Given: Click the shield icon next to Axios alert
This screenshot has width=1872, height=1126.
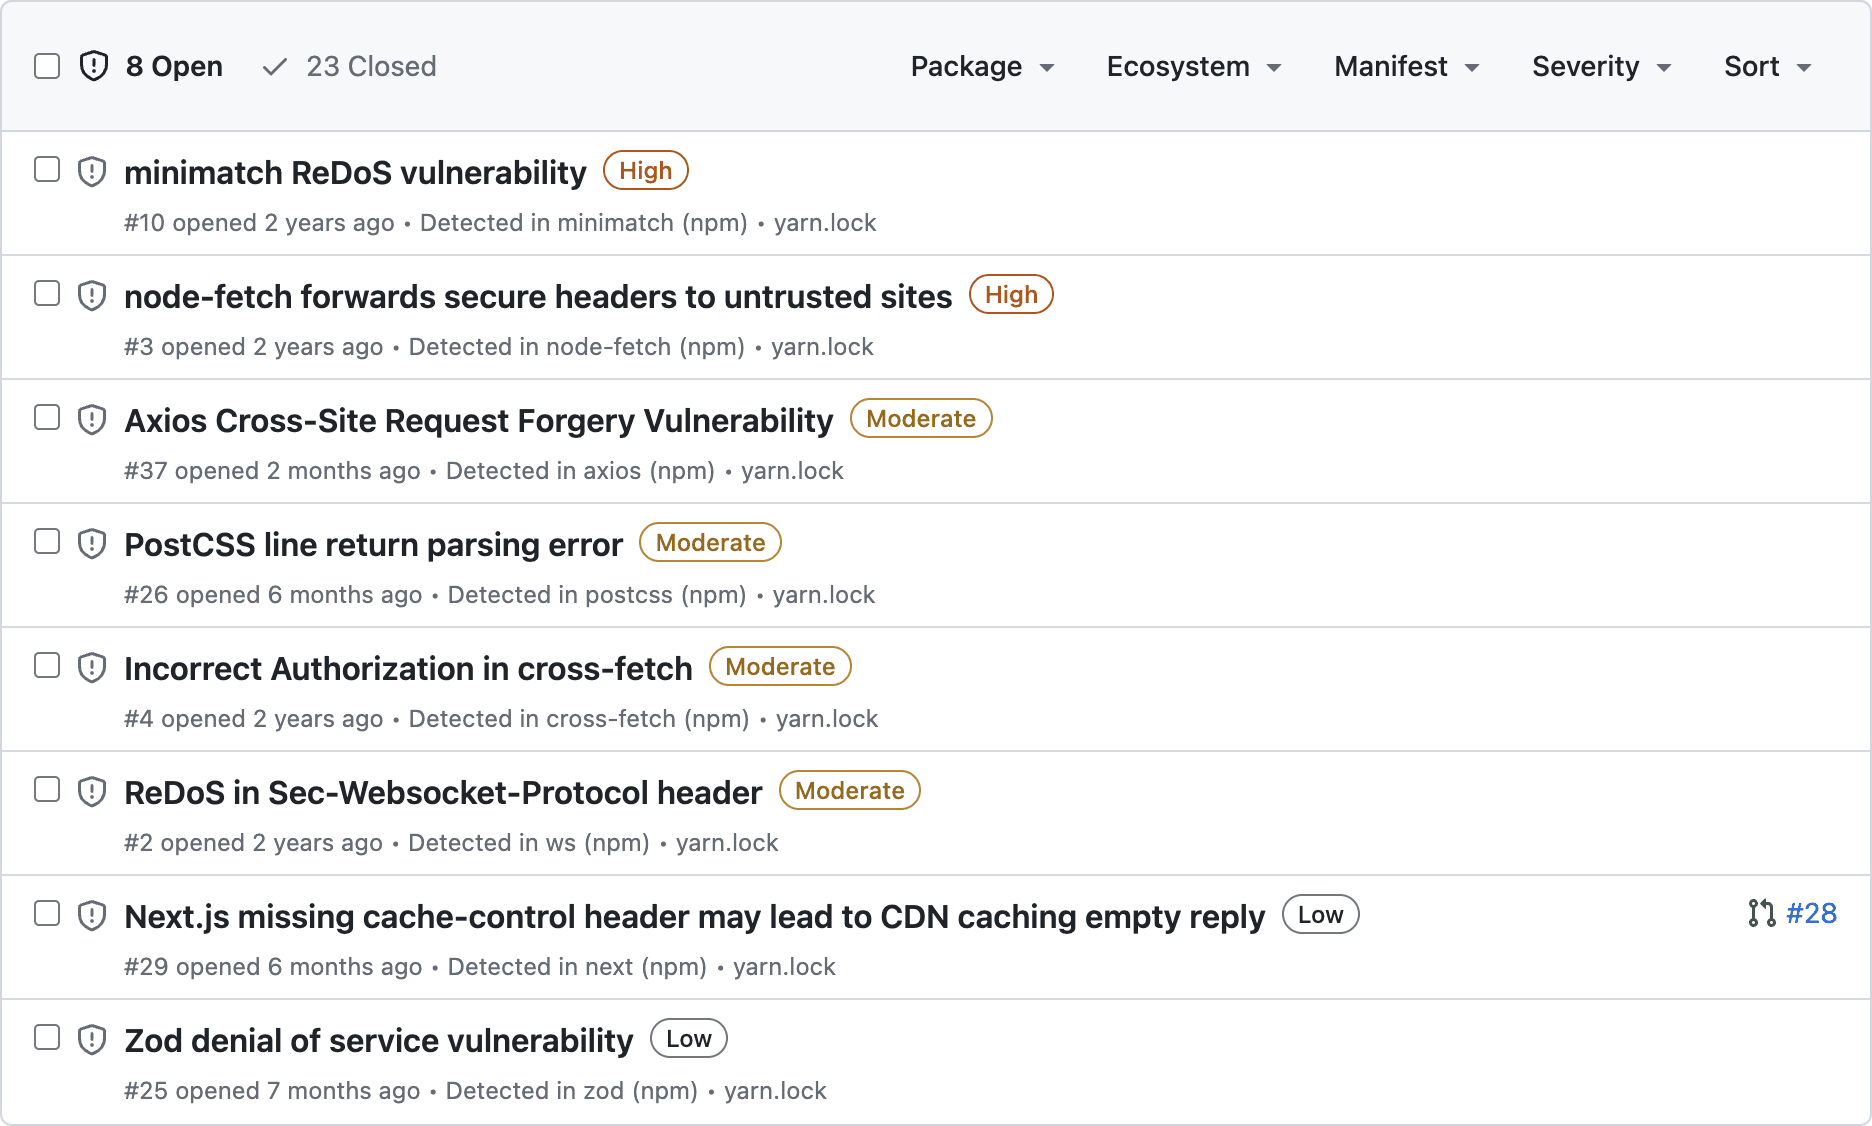Looking at the screenshot, I should point(92,420).
